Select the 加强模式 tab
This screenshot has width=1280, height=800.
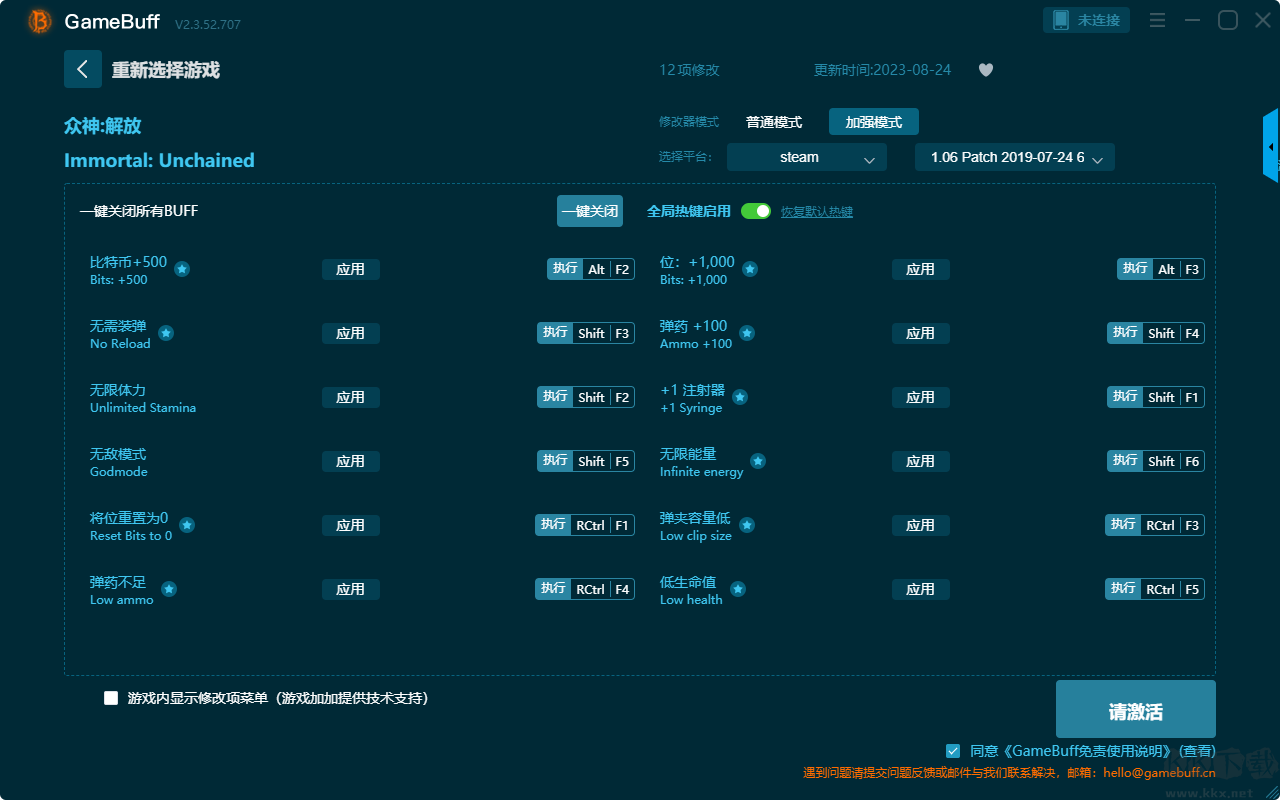point(874,122)
